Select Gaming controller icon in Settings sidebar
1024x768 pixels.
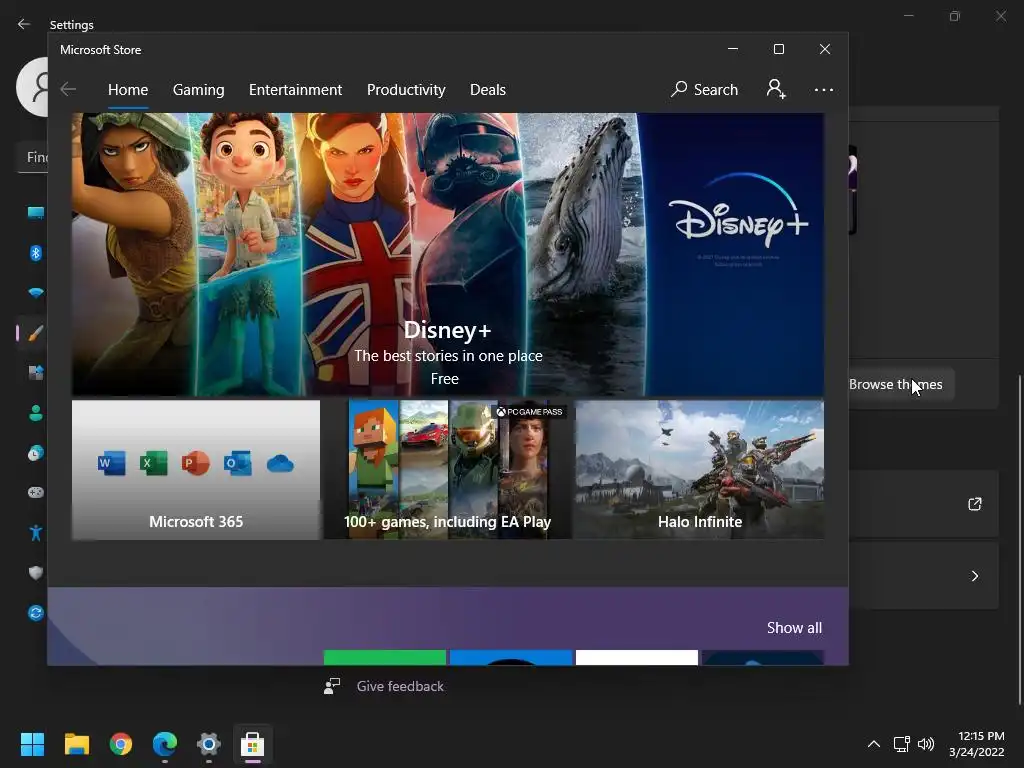click(35, 492)
